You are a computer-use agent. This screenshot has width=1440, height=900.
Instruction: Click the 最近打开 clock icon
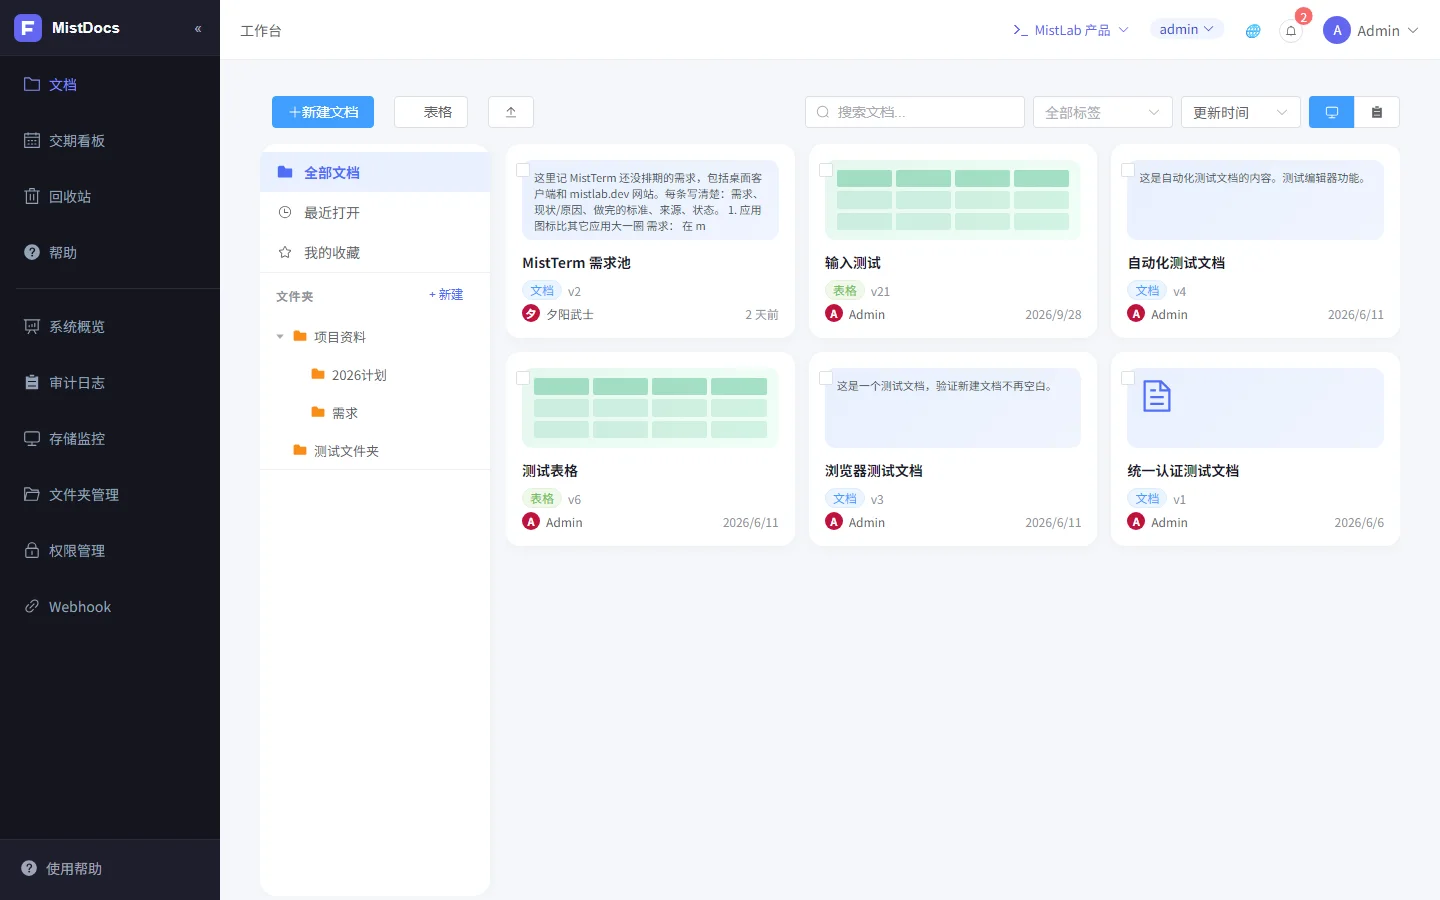coord(285,212)
